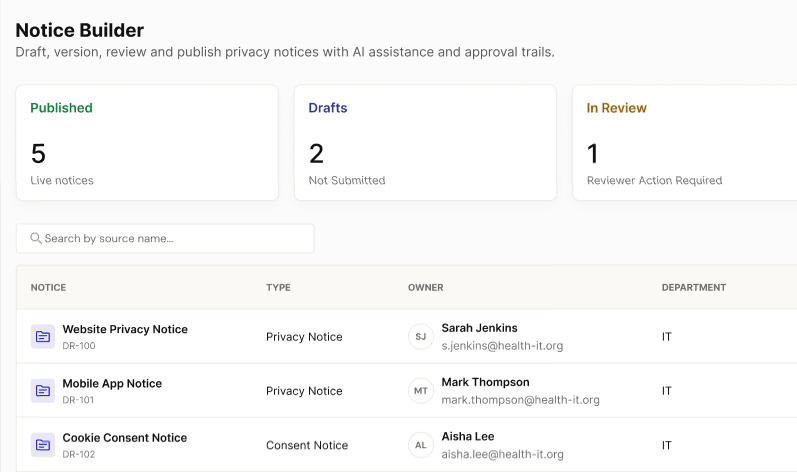Click owner name Mark Thompson
The width and height of the screenshot is (797, 472).
[x=485, y=382]
